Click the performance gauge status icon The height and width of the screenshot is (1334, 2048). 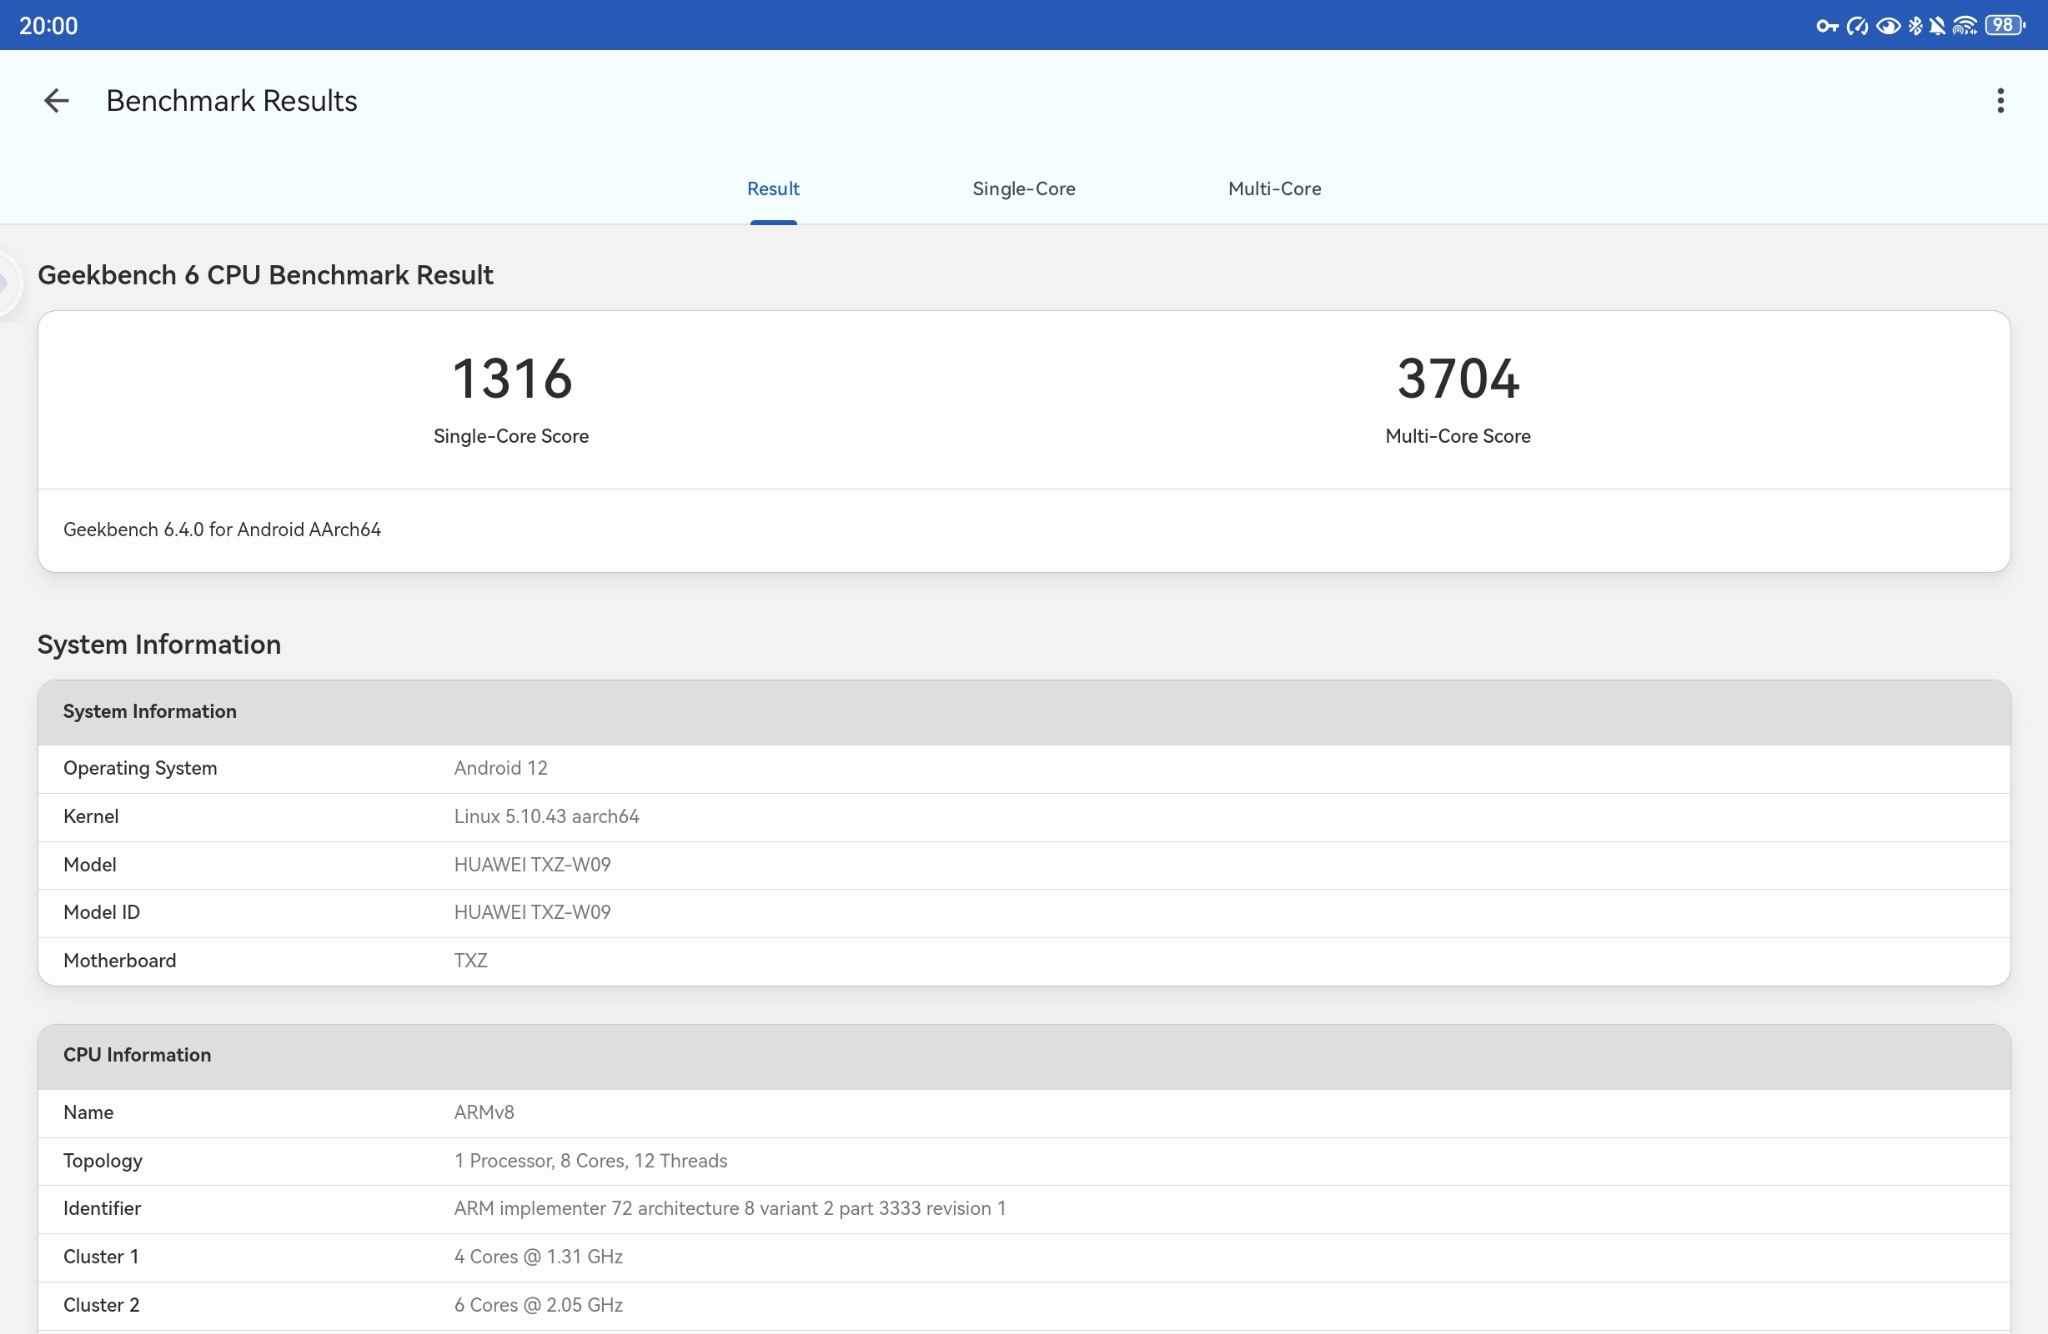[1857, 26]
